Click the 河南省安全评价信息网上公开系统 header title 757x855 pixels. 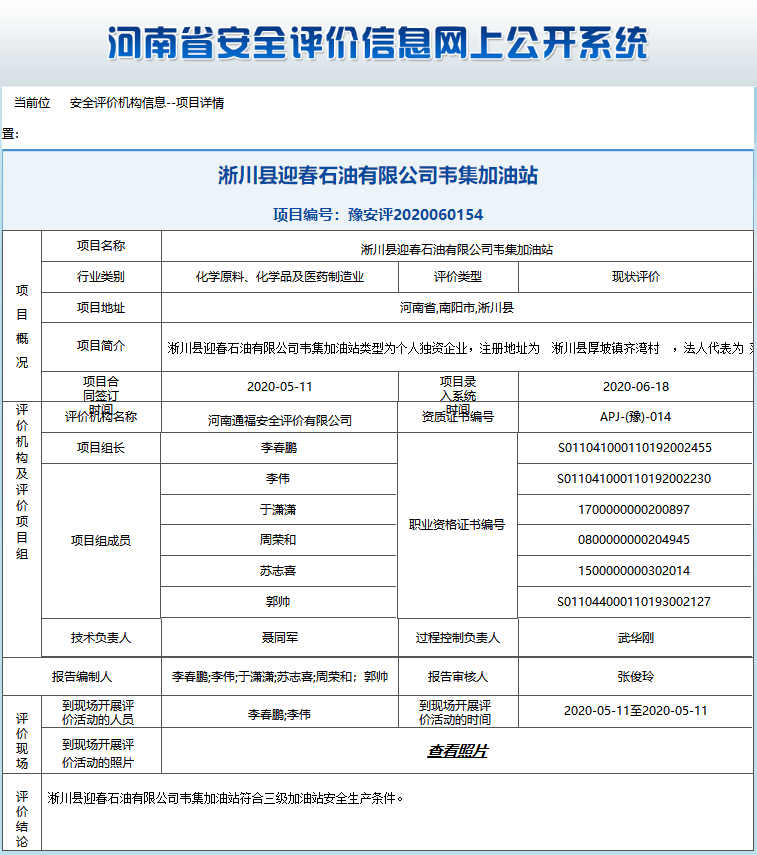click(377, 43)
